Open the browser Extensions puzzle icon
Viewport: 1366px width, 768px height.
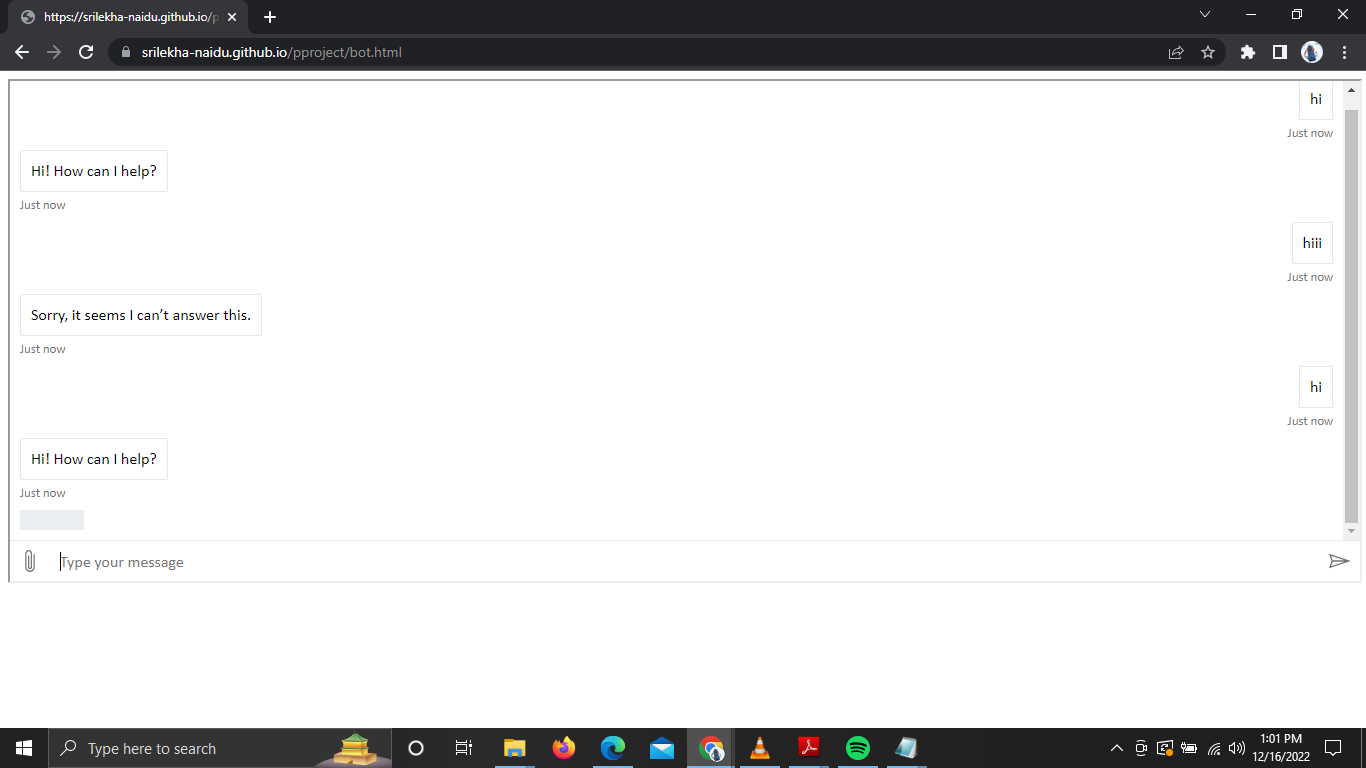click(x=1247, y=51)
